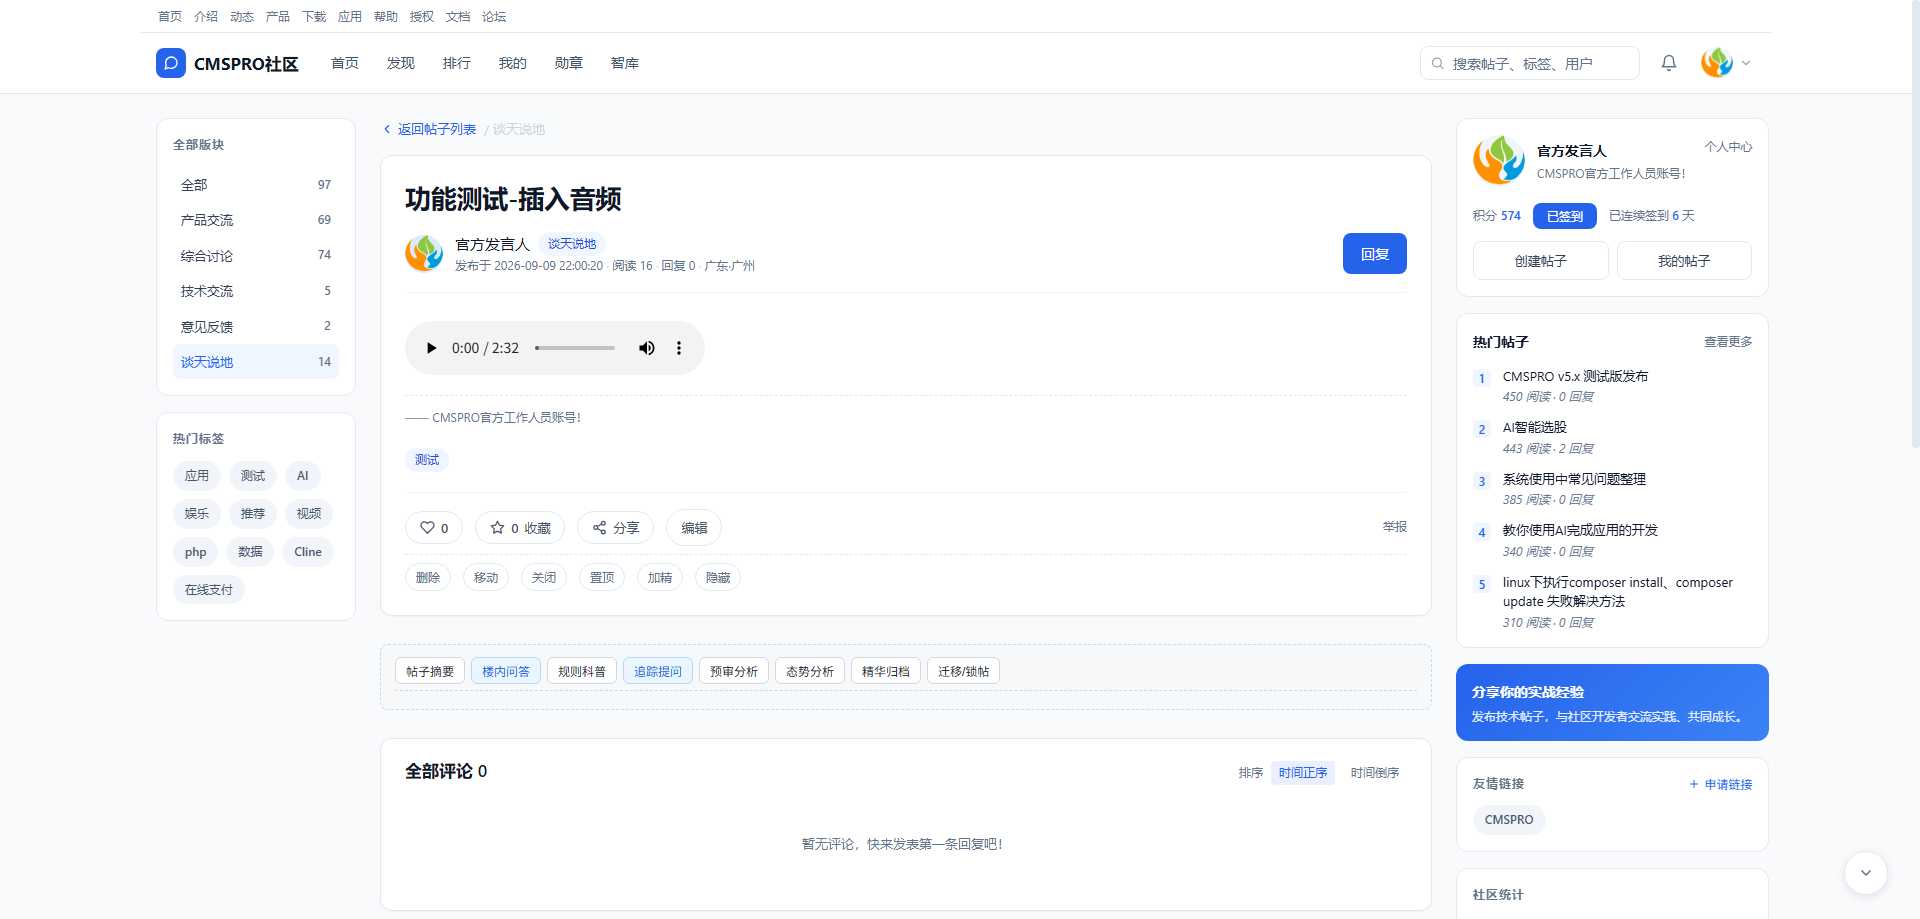Viewport: 1920px width, 919px height.
Task: Click the search magnifier icon
Action: point(1438,63)
